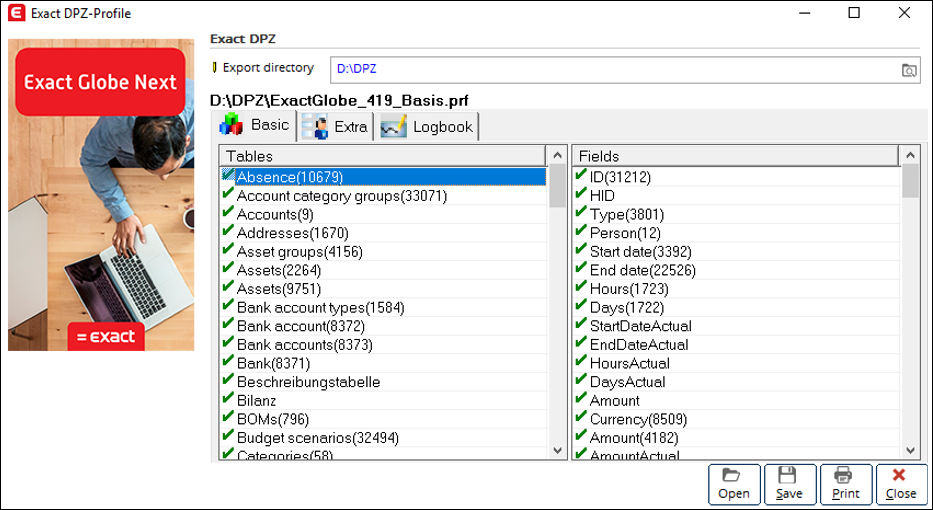Select the Assets(9751) table row
Image resolution: width=933 pixels, height=510 pixels.
coord(383,289)
